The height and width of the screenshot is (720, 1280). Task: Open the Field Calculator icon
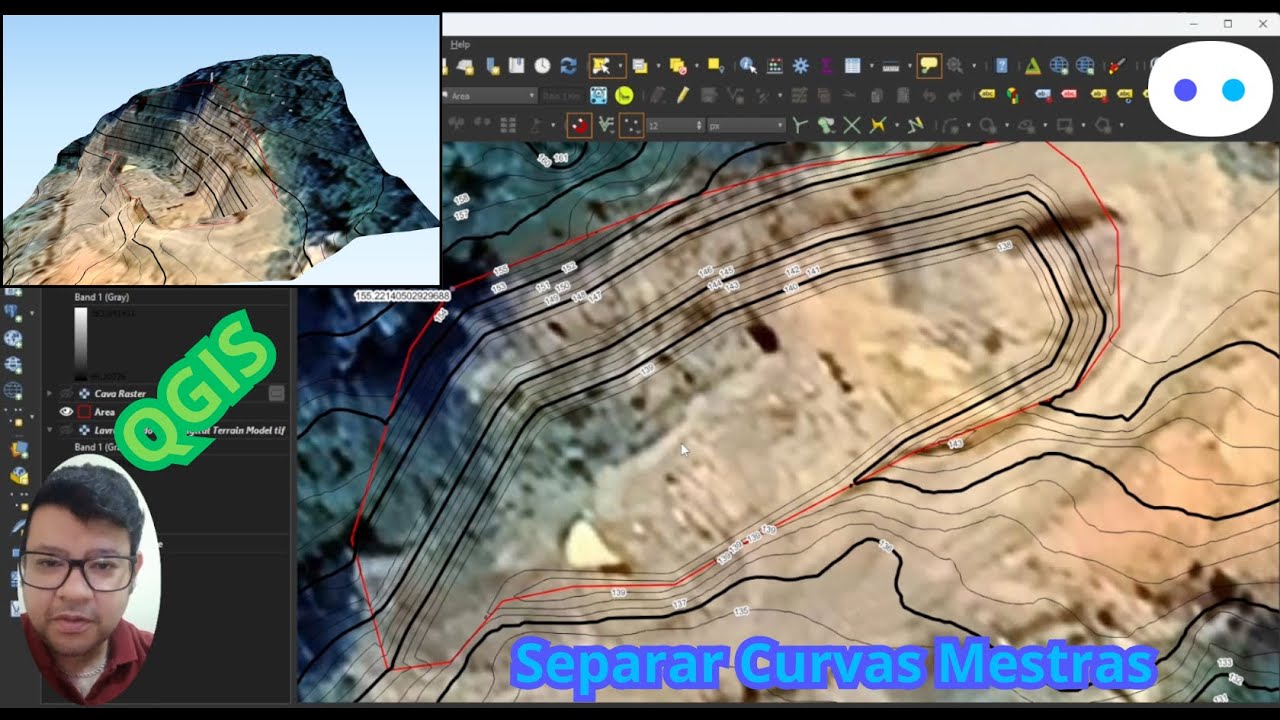[x=774, y=66]
